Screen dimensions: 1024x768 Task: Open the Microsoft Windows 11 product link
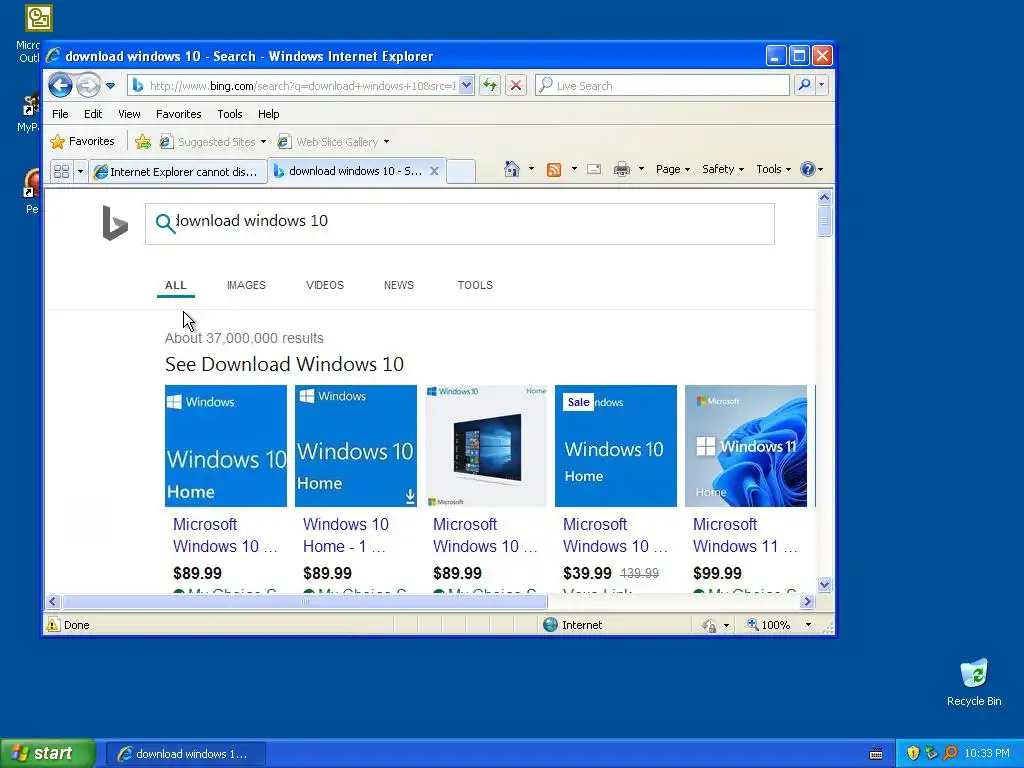(x=745, y=535)
